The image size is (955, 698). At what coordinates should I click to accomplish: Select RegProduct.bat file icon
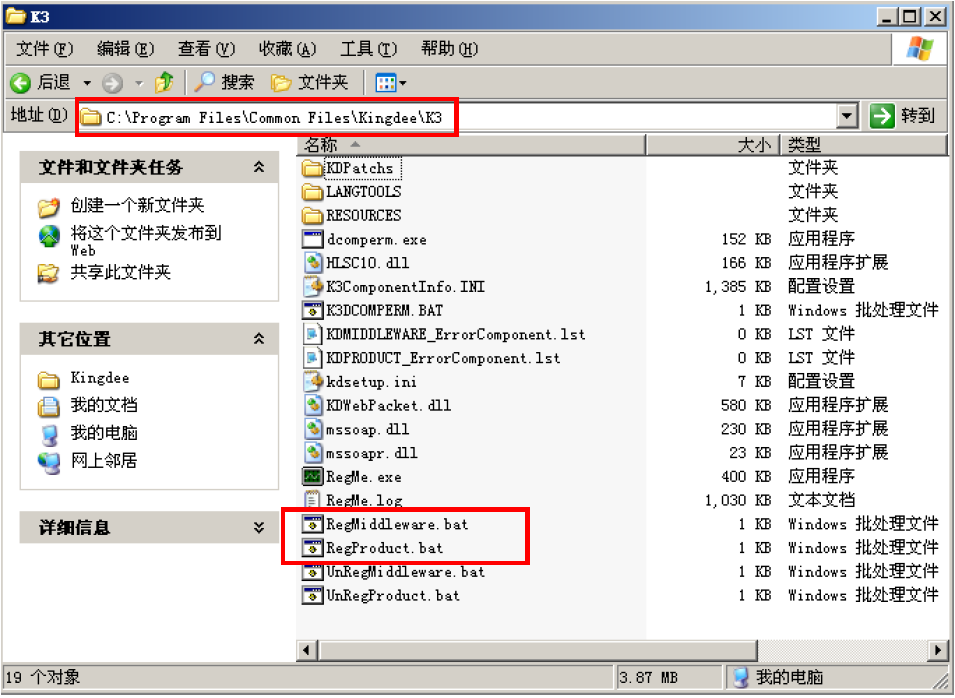[312, 548]
